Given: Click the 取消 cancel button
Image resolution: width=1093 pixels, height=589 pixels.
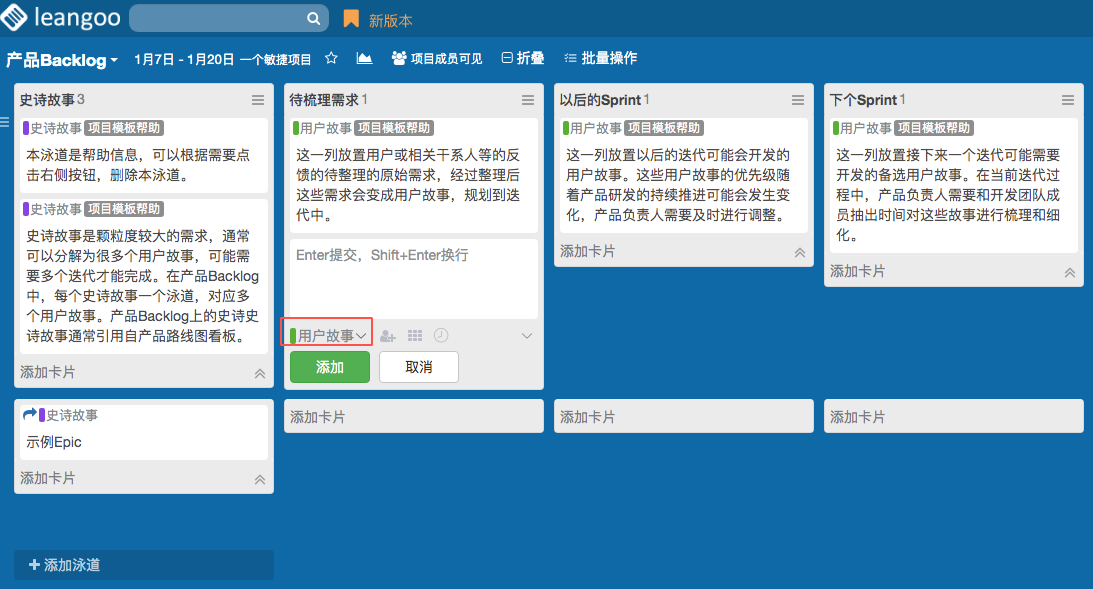Looking at the screenshot, I should click(x=418, y=367).
